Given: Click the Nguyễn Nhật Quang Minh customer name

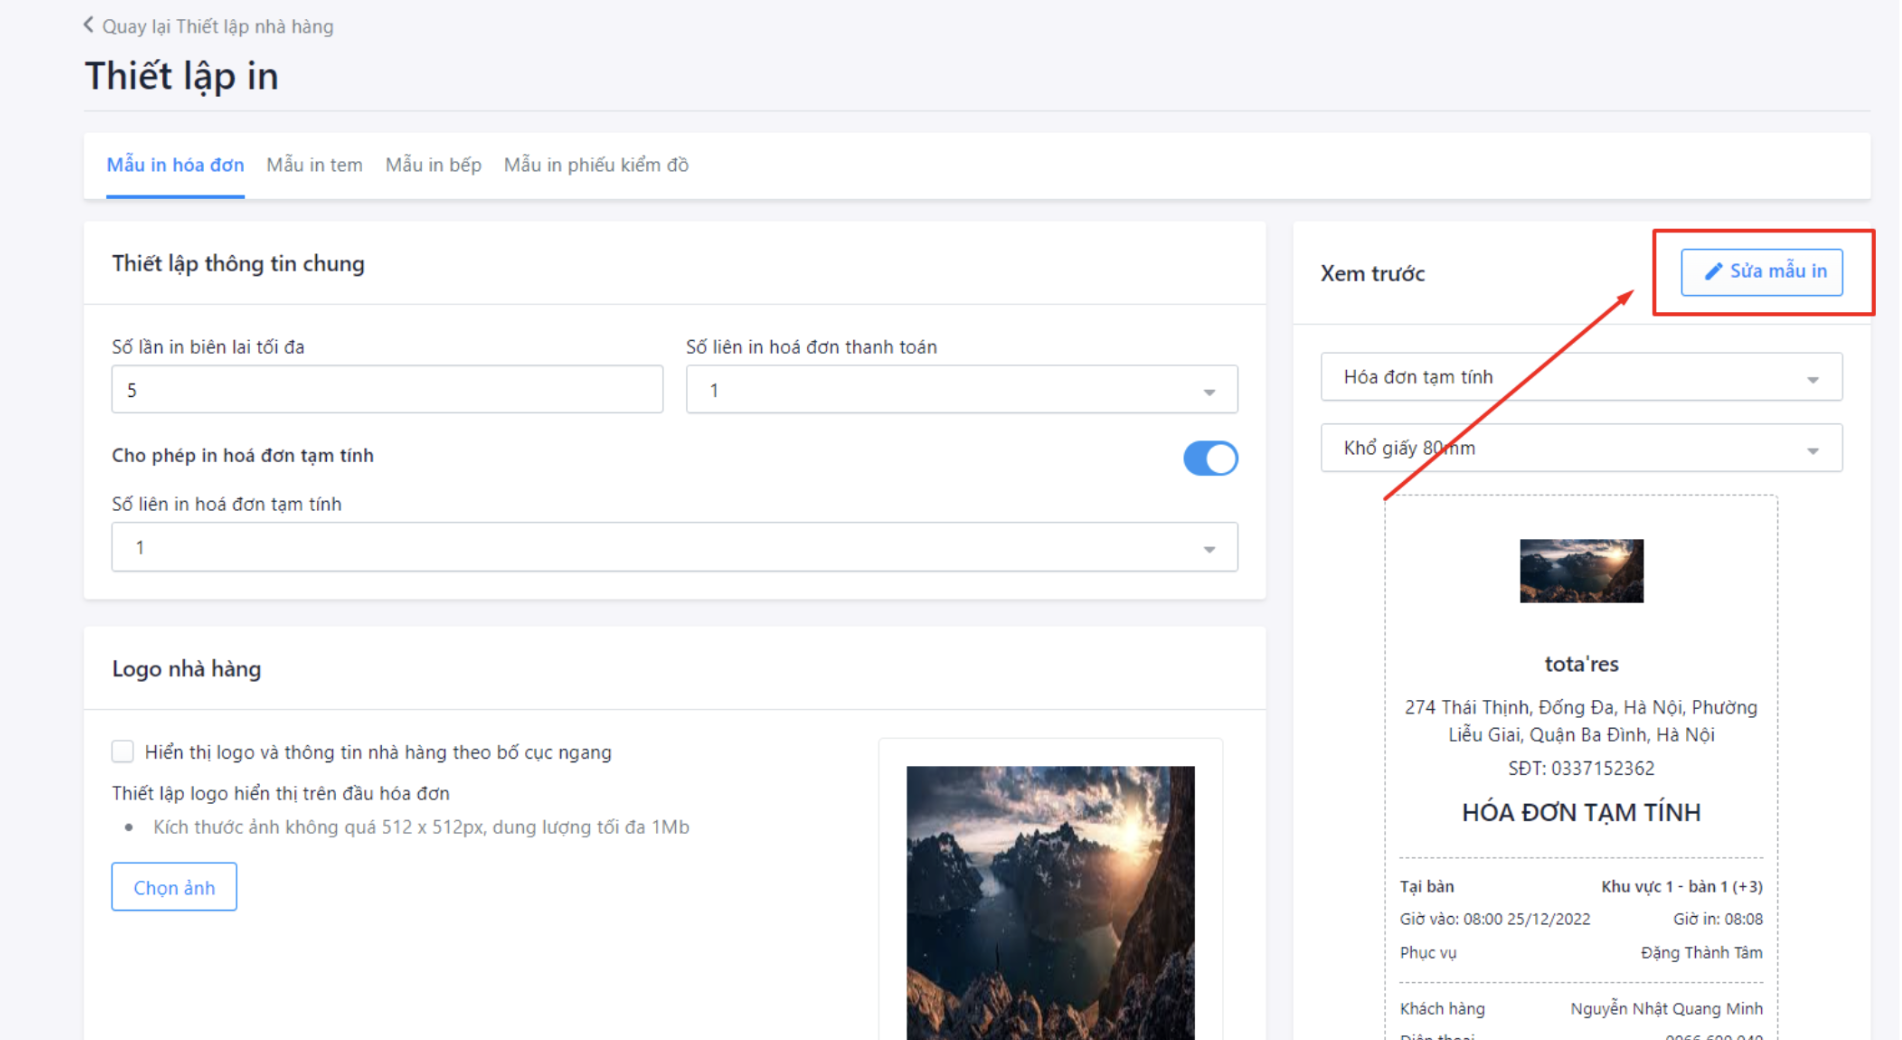Looking at the screenshot, I should click(1666, 1008).
